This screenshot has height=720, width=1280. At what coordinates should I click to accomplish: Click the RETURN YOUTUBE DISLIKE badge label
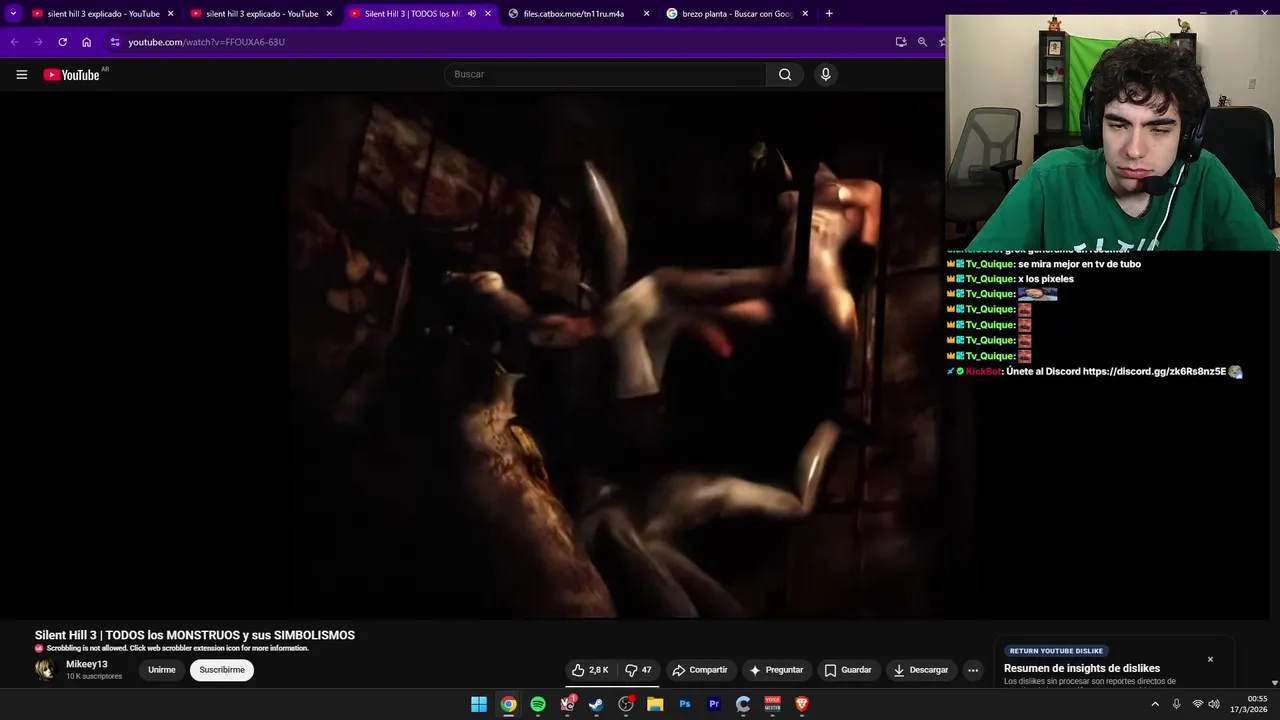[1056, 651]
